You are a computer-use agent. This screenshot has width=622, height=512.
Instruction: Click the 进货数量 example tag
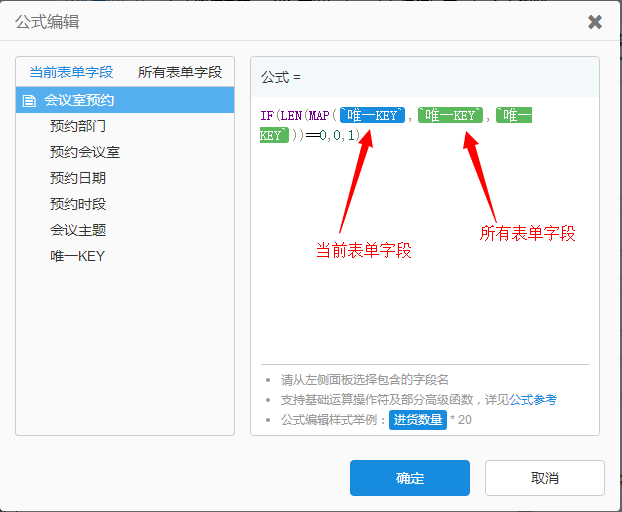click(x=417, y=419)
